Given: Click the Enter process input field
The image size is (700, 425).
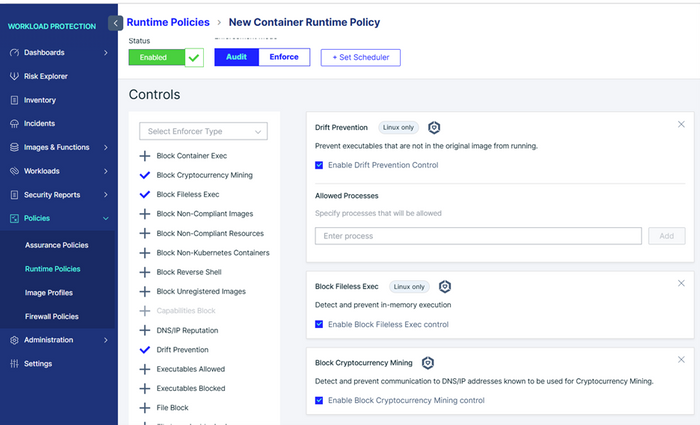Looking at the screenshot, I should click(x=478, y=236).
